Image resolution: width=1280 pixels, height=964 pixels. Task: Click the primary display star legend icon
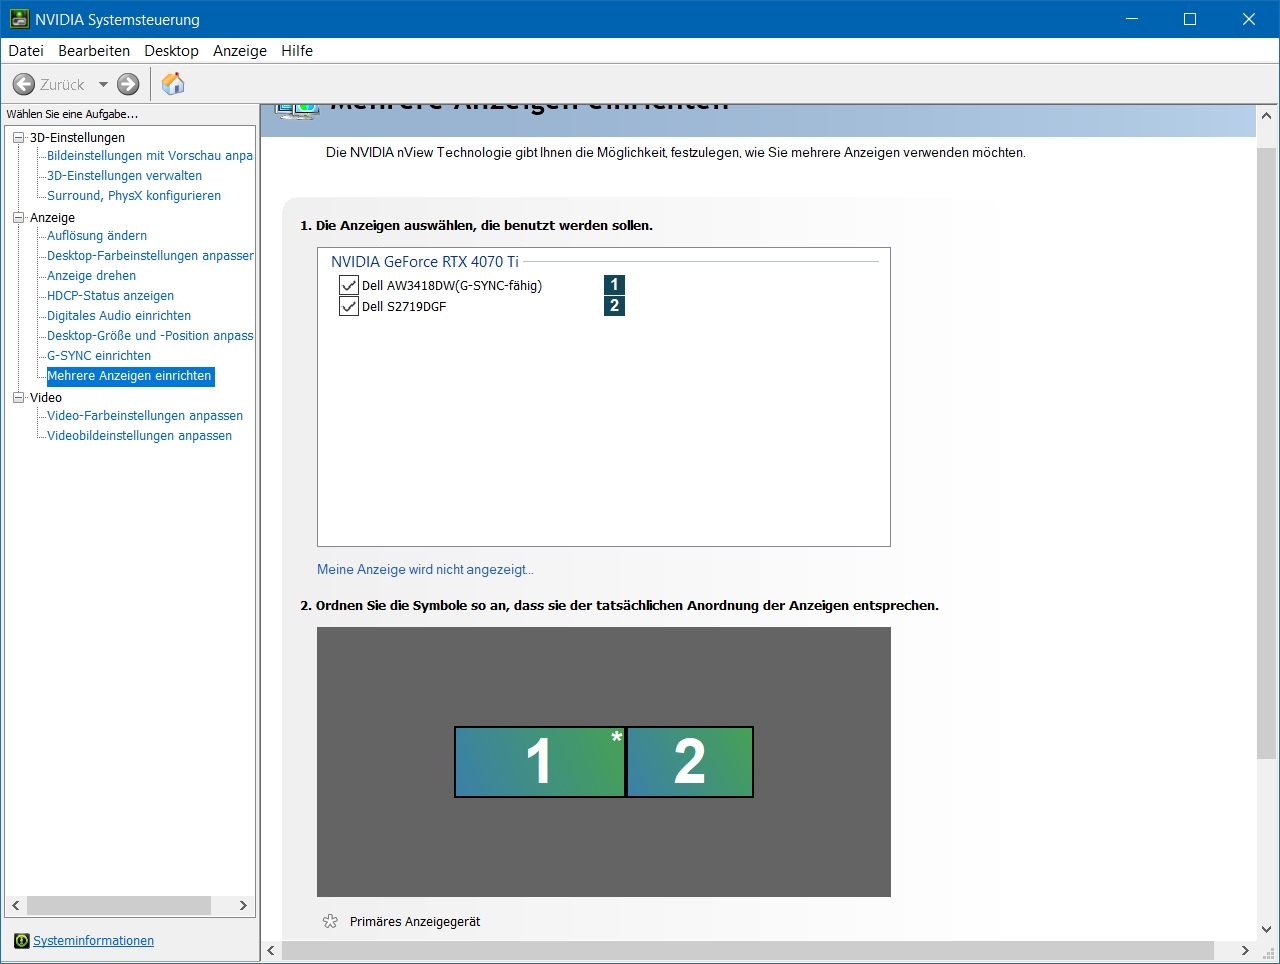[330, 921]
